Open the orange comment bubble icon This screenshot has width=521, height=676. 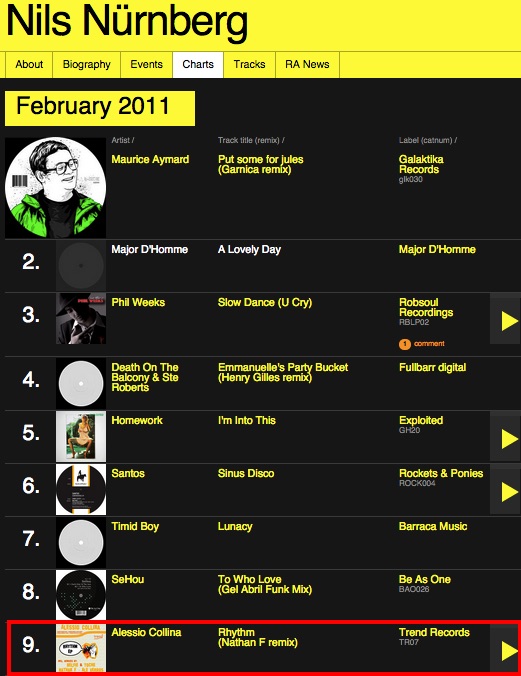(405, 344)
